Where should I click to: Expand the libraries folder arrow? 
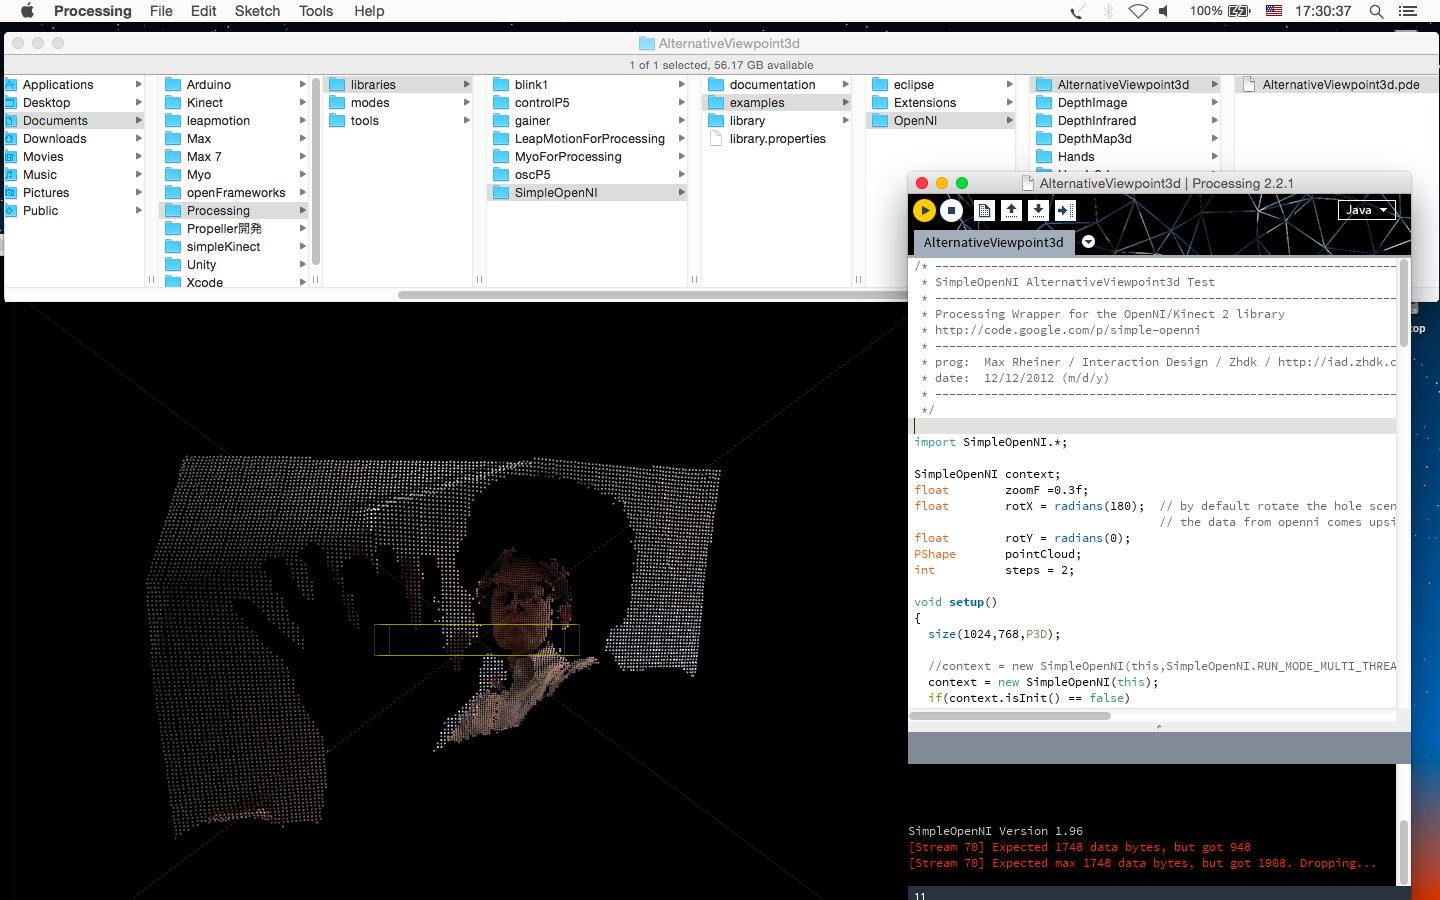tap(466, 85)
